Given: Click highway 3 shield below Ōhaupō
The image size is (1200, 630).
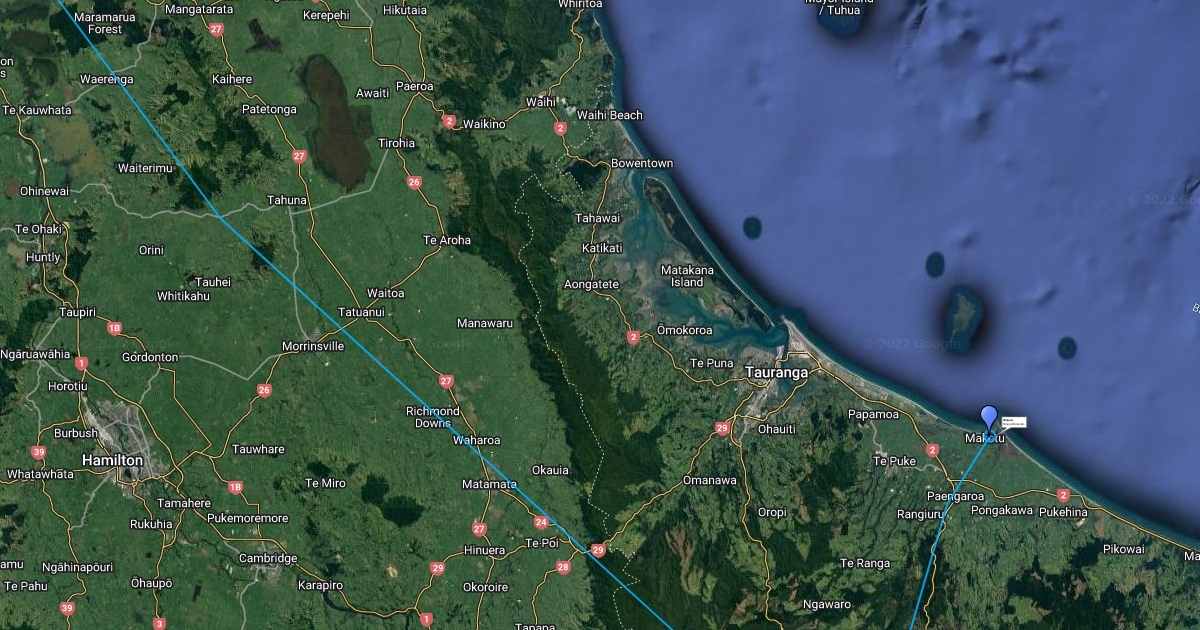Looking at the screenshot, I should 158,623.
